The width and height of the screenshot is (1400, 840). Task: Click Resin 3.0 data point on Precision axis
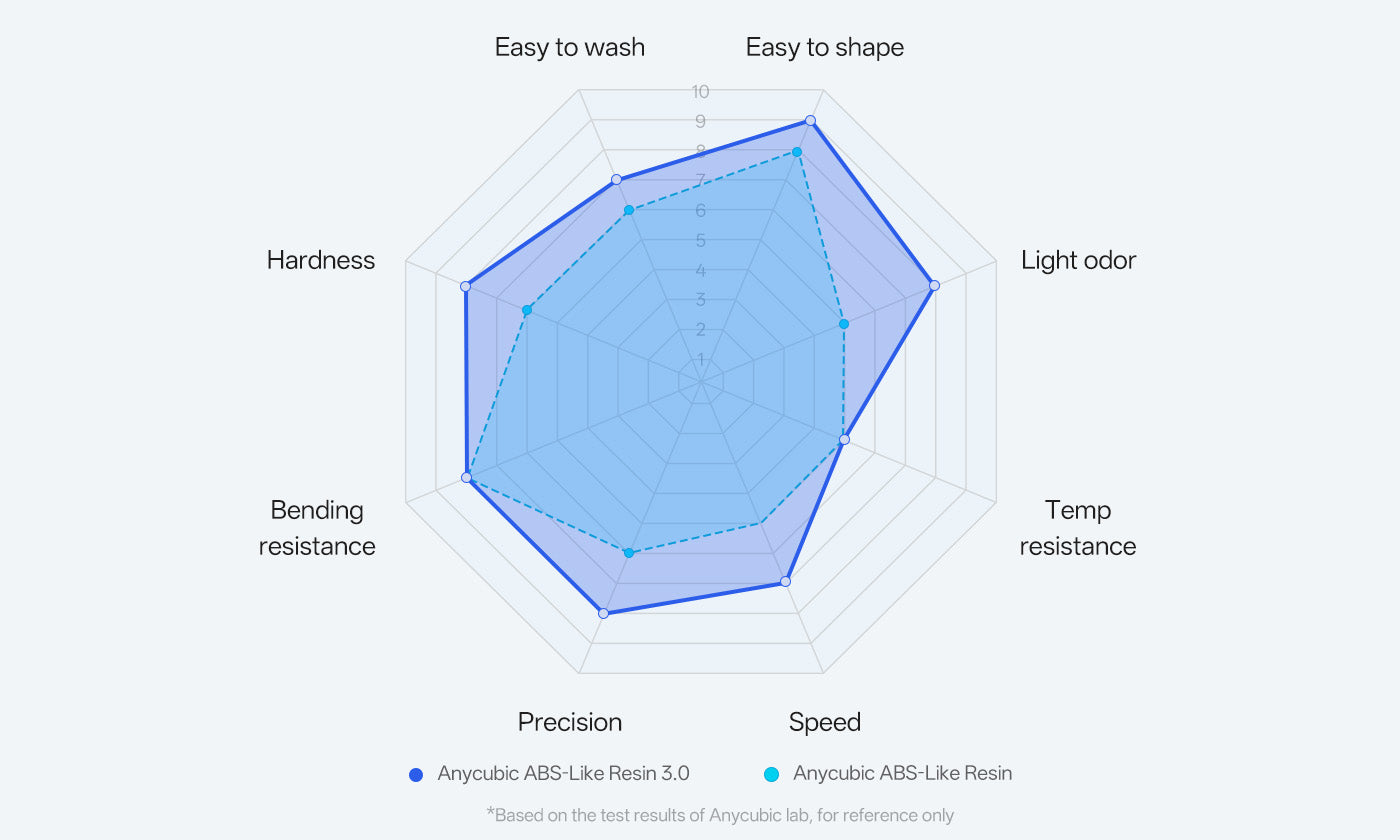point(603,613)
